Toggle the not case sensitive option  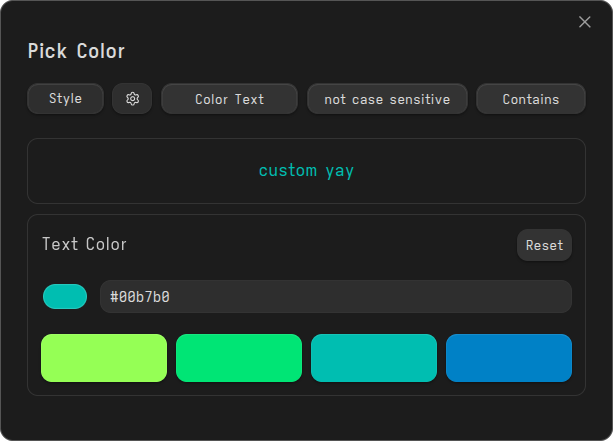pyautogui.click(x=387, y=99)
